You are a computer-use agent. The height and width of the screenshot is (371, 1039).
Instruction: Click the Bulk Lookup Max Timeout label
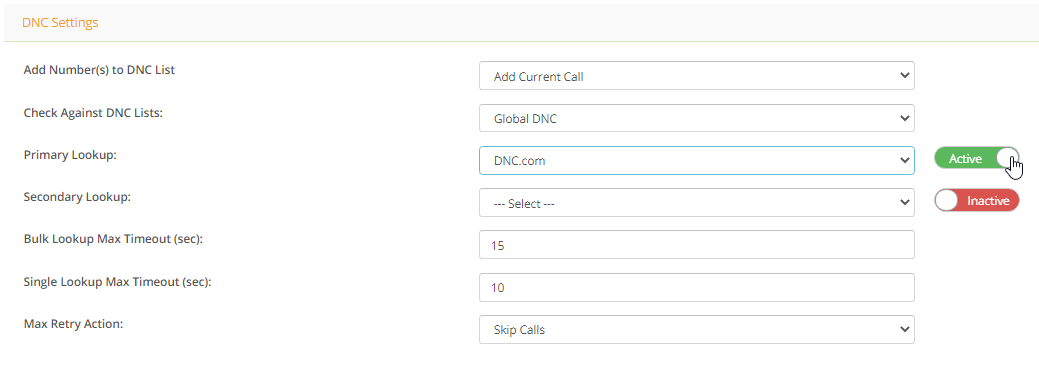coord(113,239)
